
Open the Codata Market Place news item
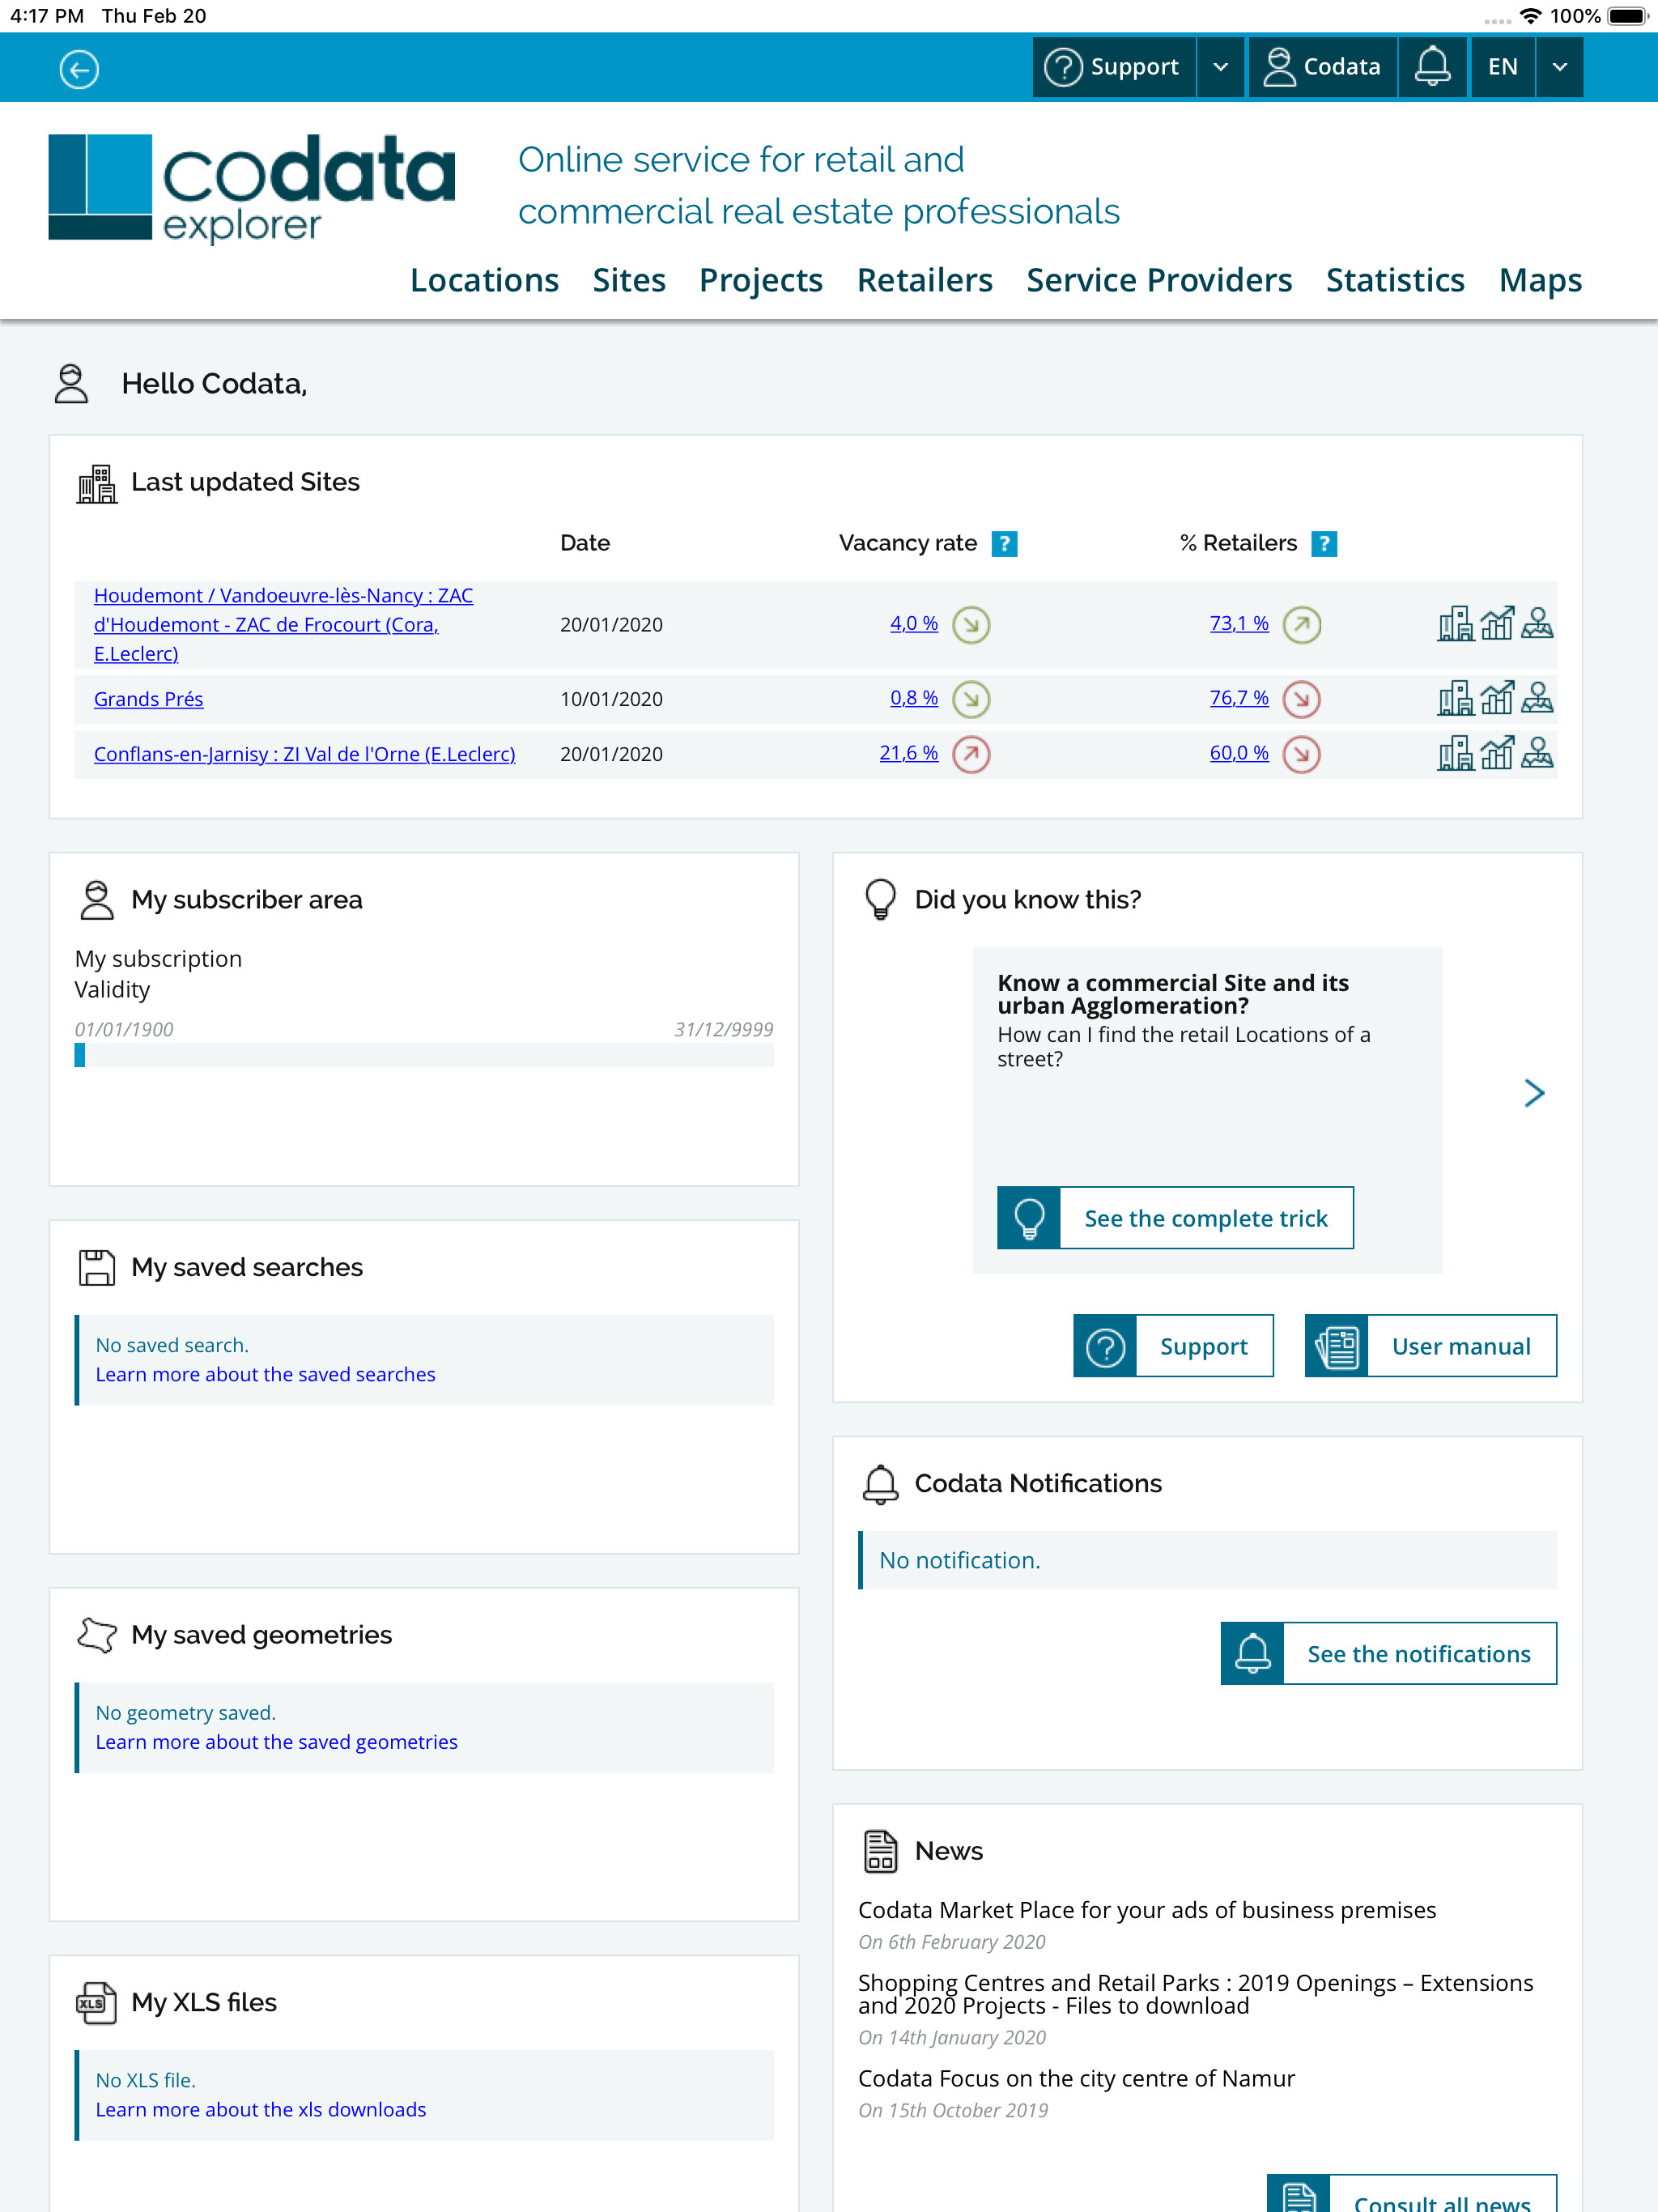(1147, 1910)
